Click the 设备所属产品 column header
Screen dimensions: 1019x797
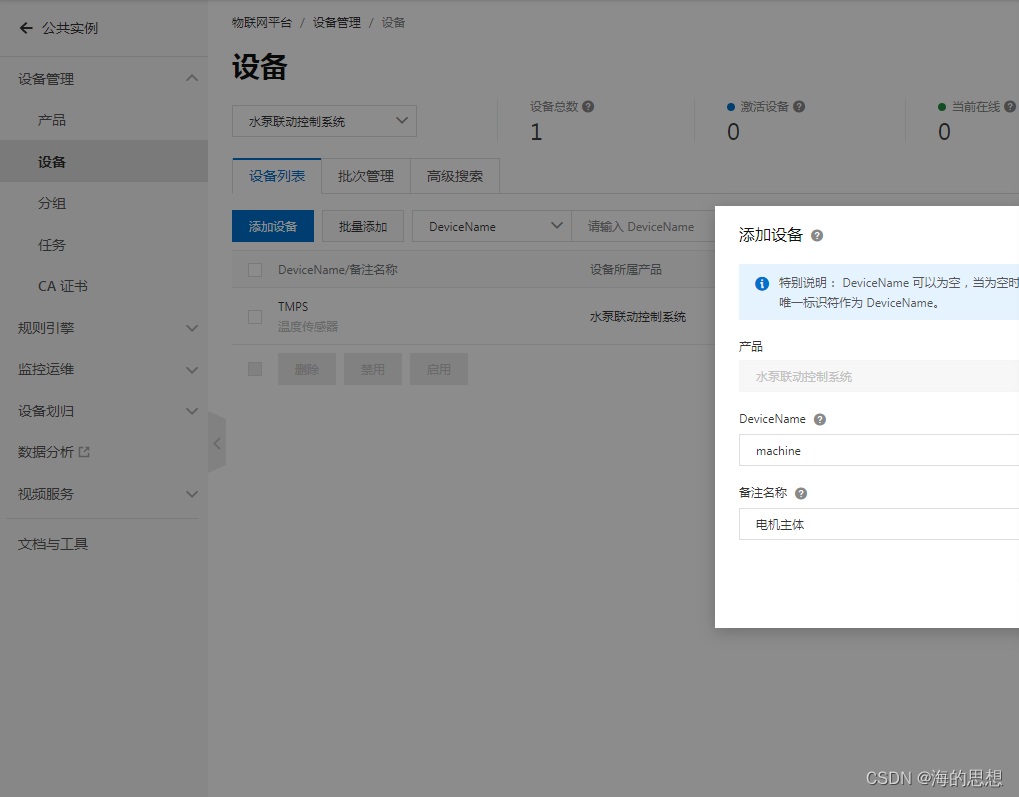click(625, 270)
